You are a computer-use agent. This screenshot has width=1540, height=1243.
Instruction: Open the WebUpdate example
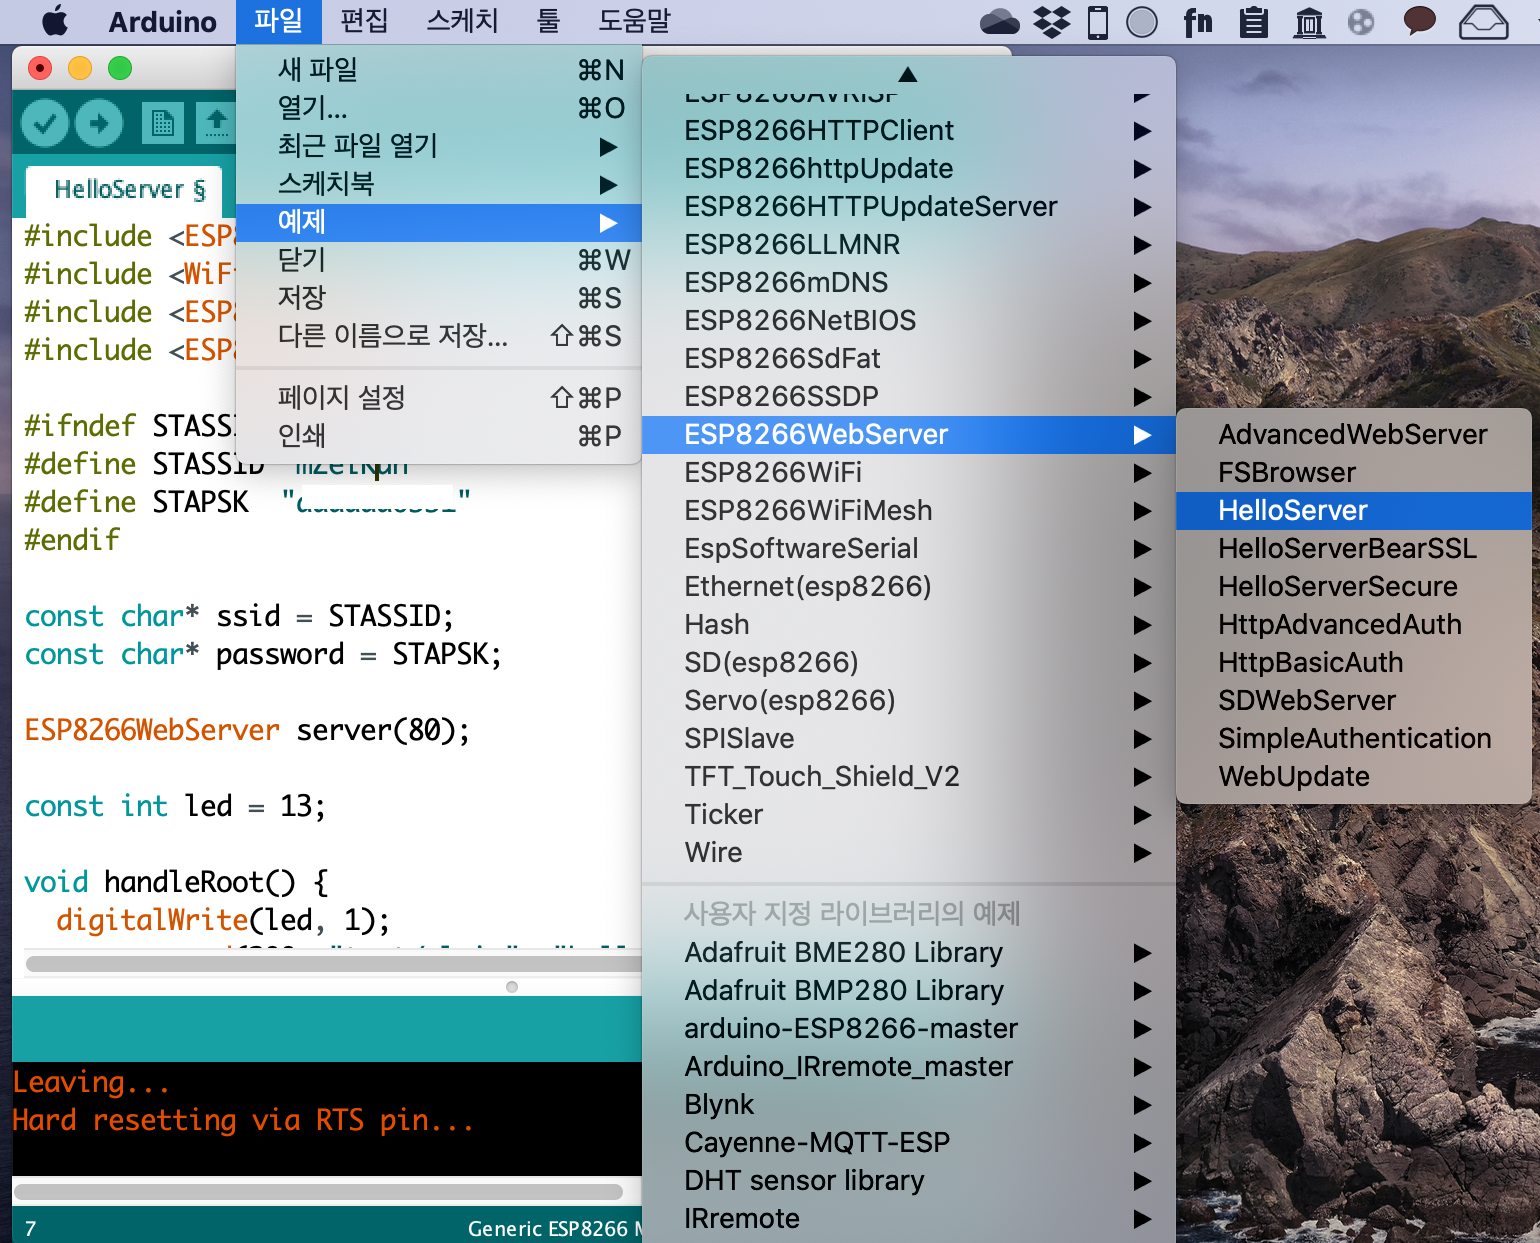(1354, 777)
